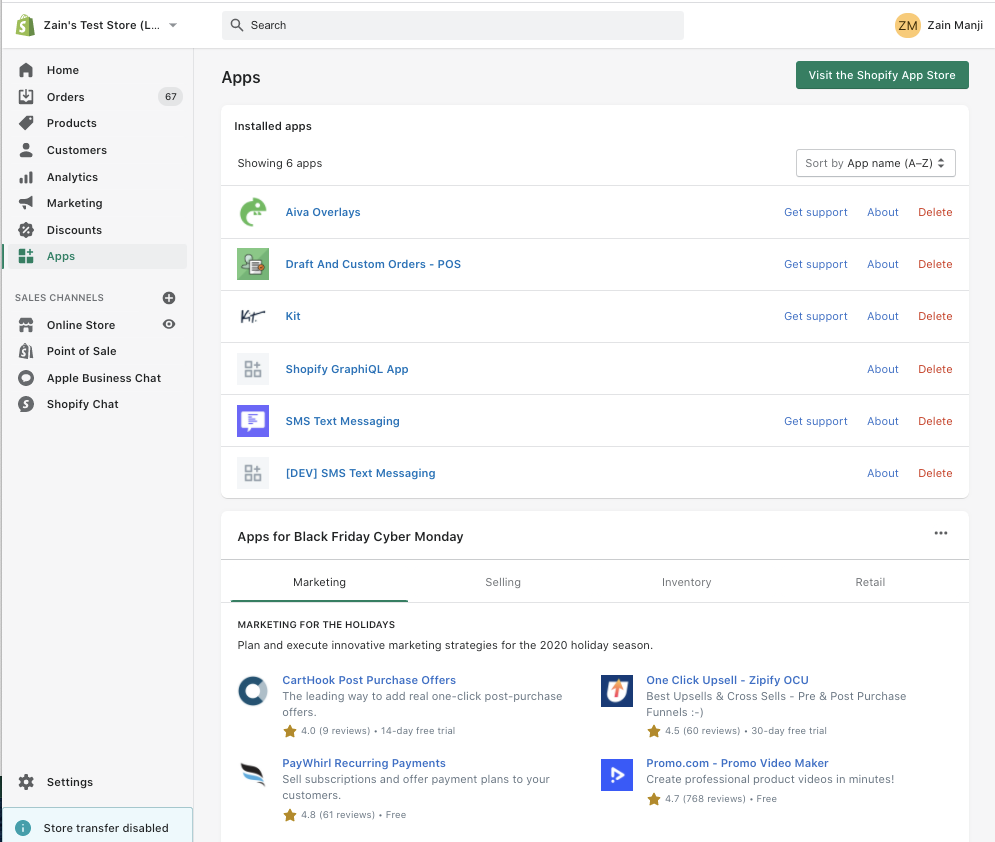
Task: Click the Kit app name link
Action: [x=293, y=316]
